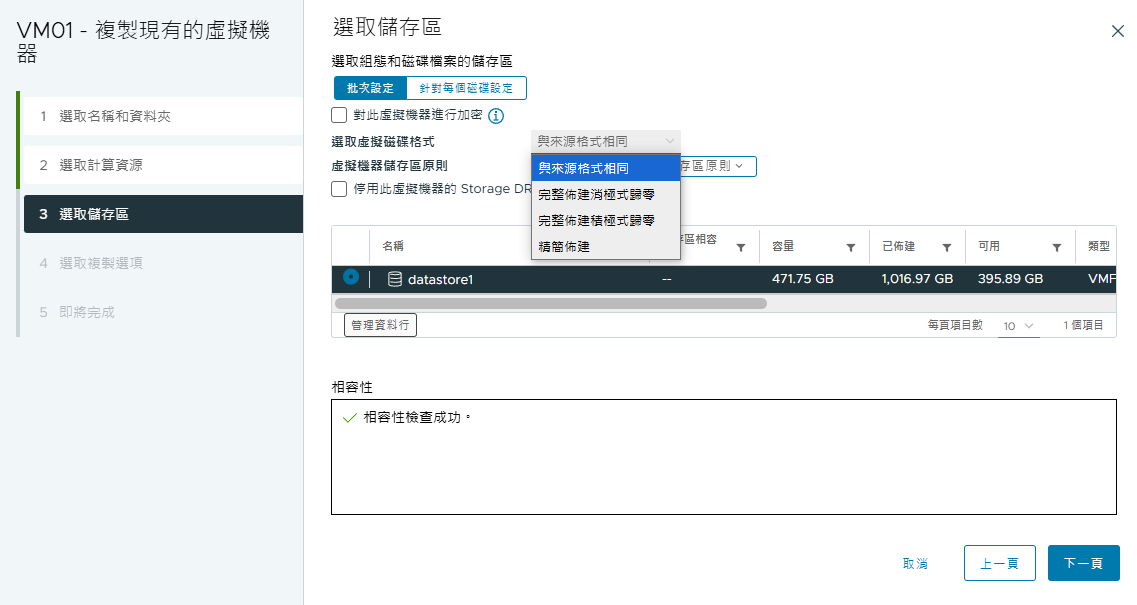Viewport: 1137px width, 605px height.
Task: Click 1,016.97 GB provisioned value
Action: [917, 279]
